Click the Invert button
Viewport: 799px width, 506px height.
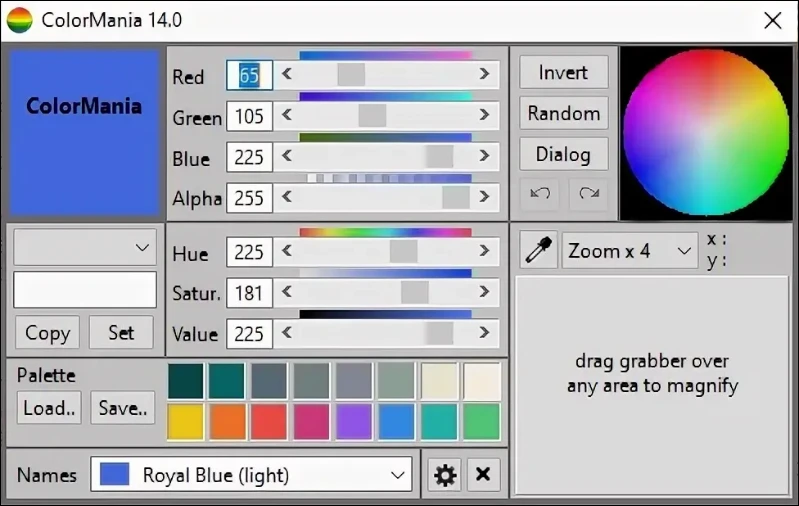[x=564, y=72]
